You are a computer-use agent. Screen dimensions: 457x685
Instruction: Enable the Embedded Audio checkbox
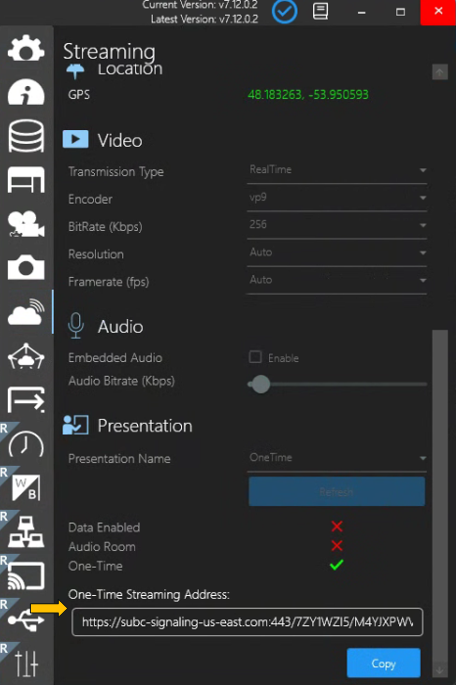(x=255, y=357)
